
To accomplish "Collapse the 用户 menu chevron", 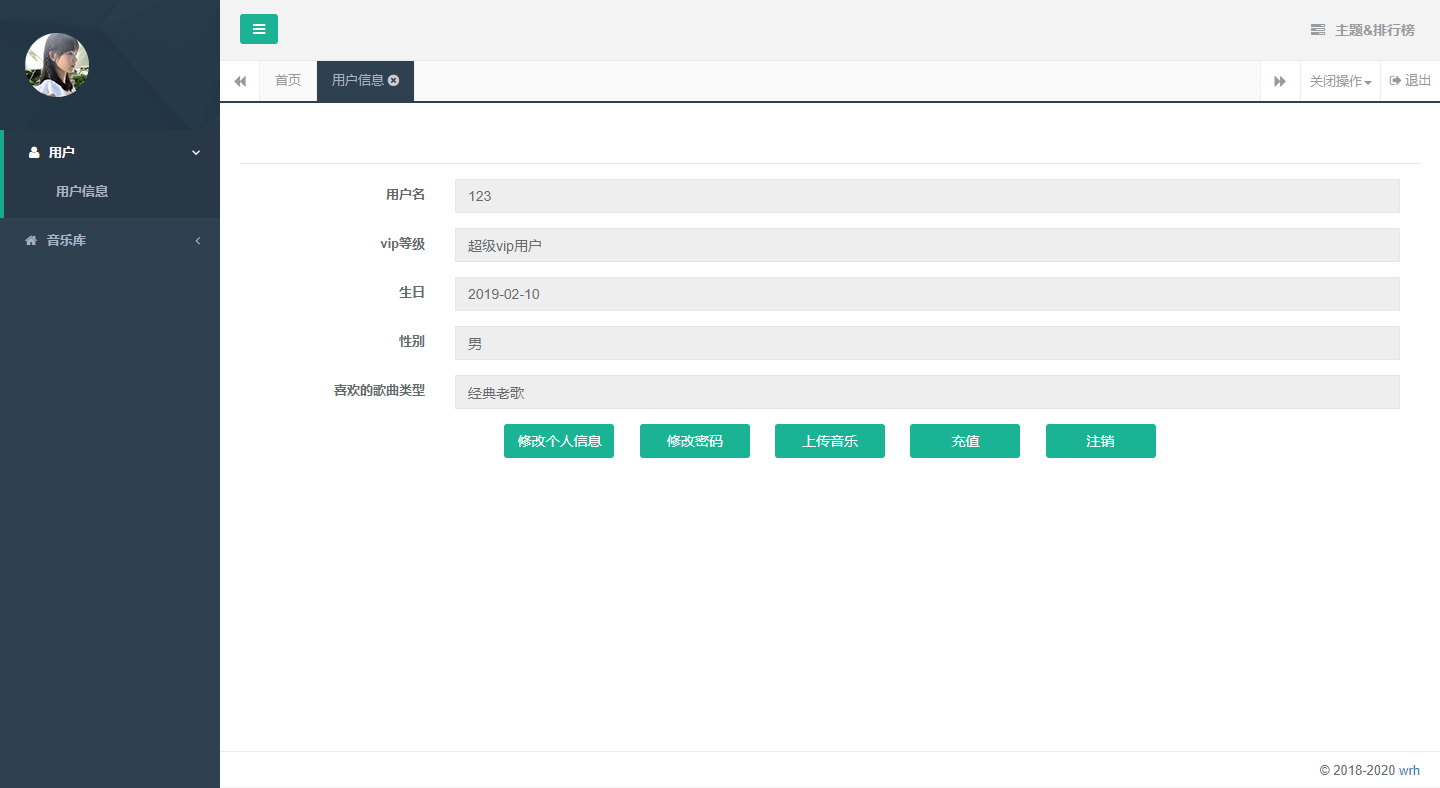I will (x=196, y=152).
